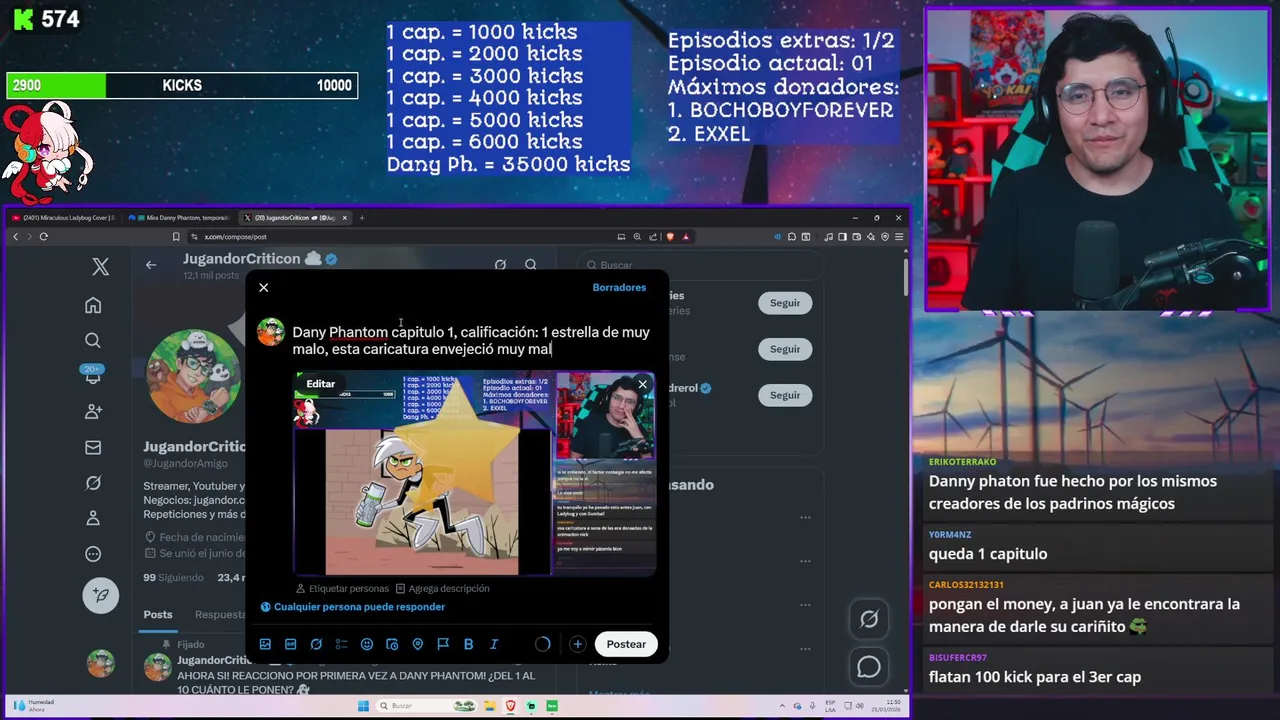Open the Mira Danny Phantom browser tab
The width and height of the screenshot is (1280, 720).
pos(178,218)
